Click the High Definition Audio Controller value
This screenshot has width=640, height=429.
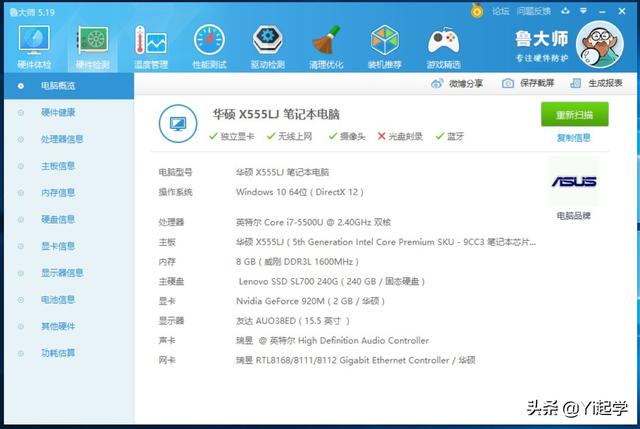[332, 340]
